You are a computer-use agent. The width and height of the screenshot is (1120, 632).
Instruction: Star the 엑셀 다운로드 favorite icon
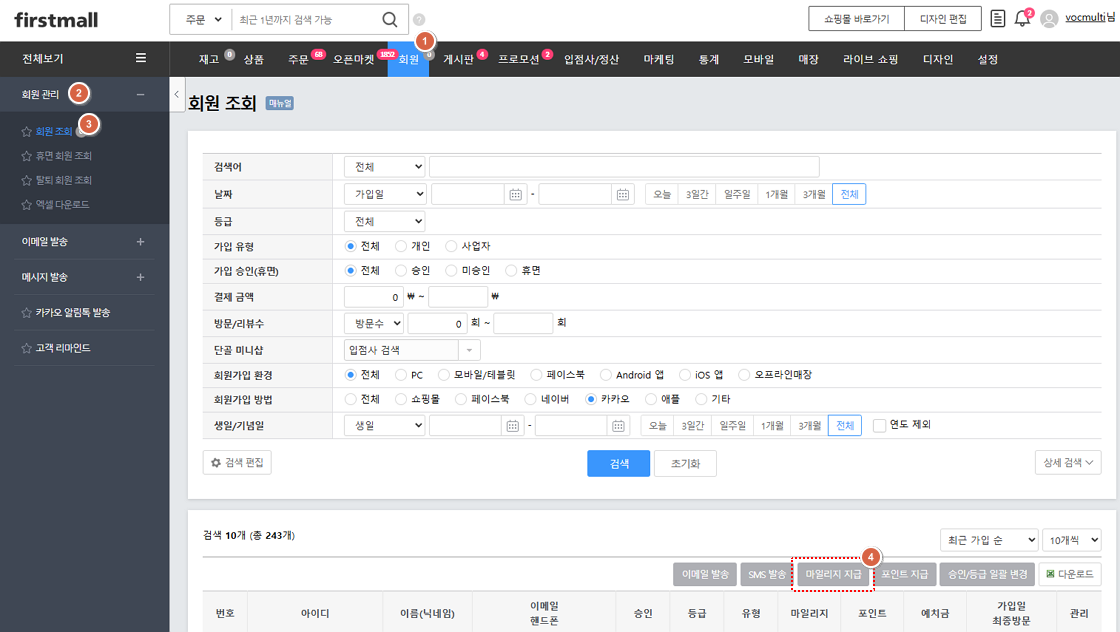click(x=26, y=204)
